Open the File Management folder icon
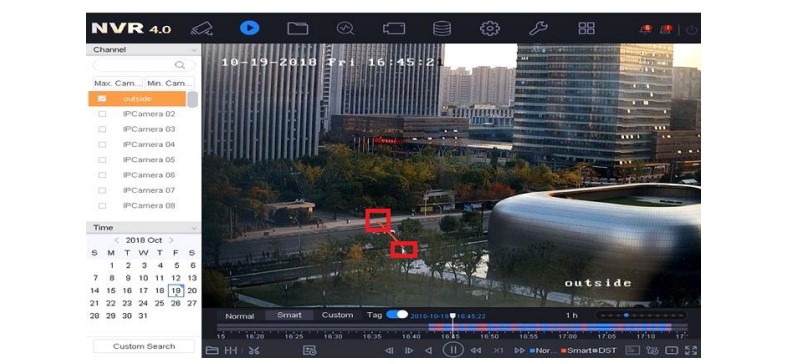Image resolution: width=811 pixels, height=364 pixels. coord(297,28)
